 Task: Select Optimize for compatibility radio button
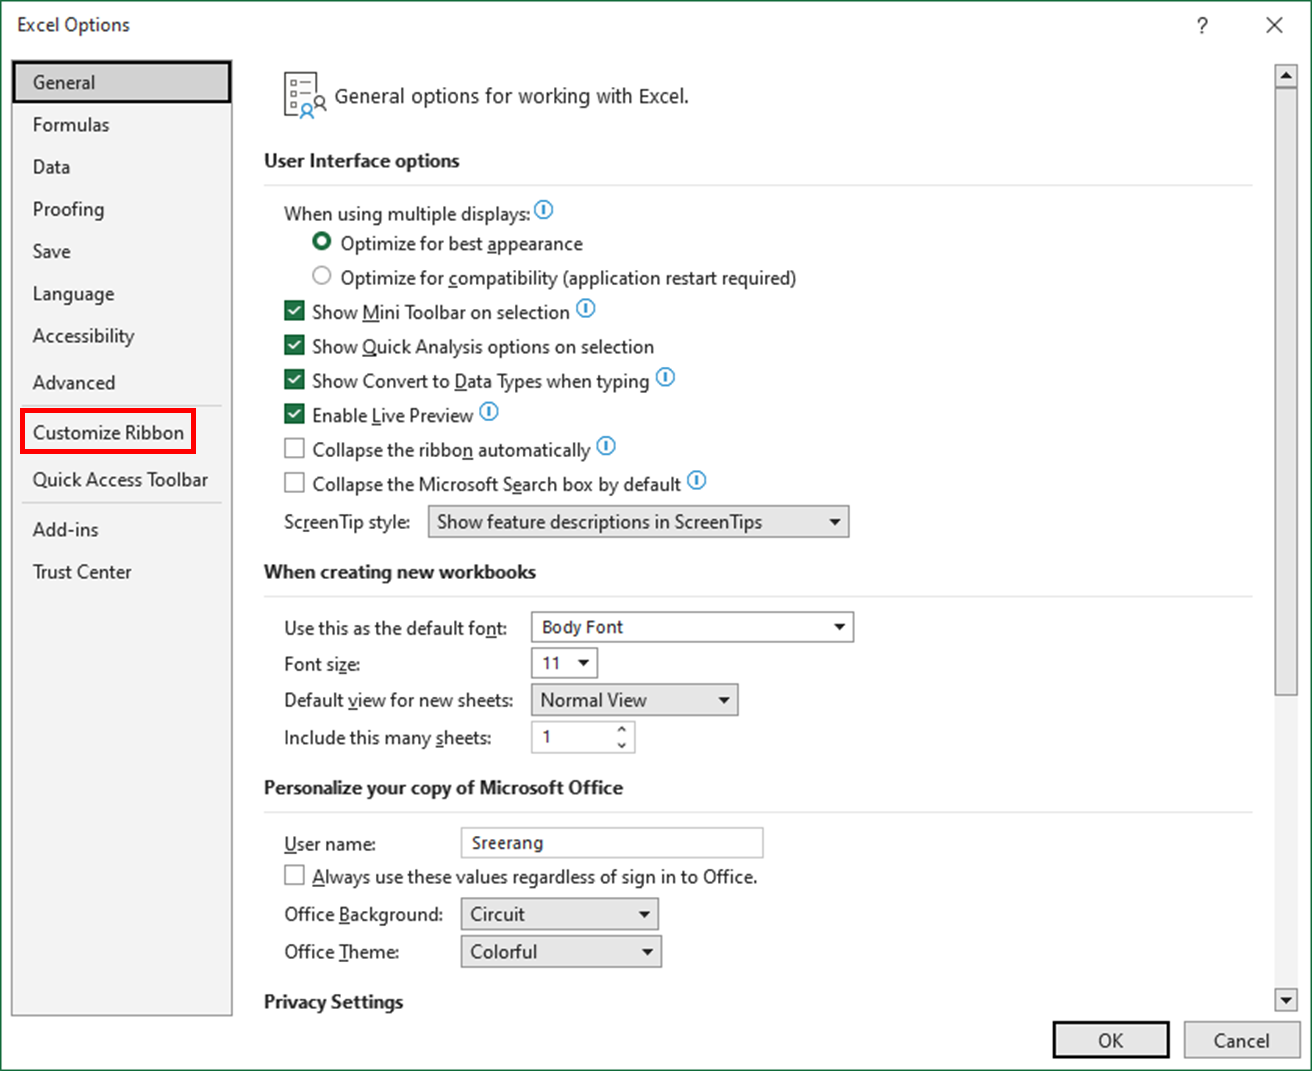pyautogui.click(x=322, y=276)
